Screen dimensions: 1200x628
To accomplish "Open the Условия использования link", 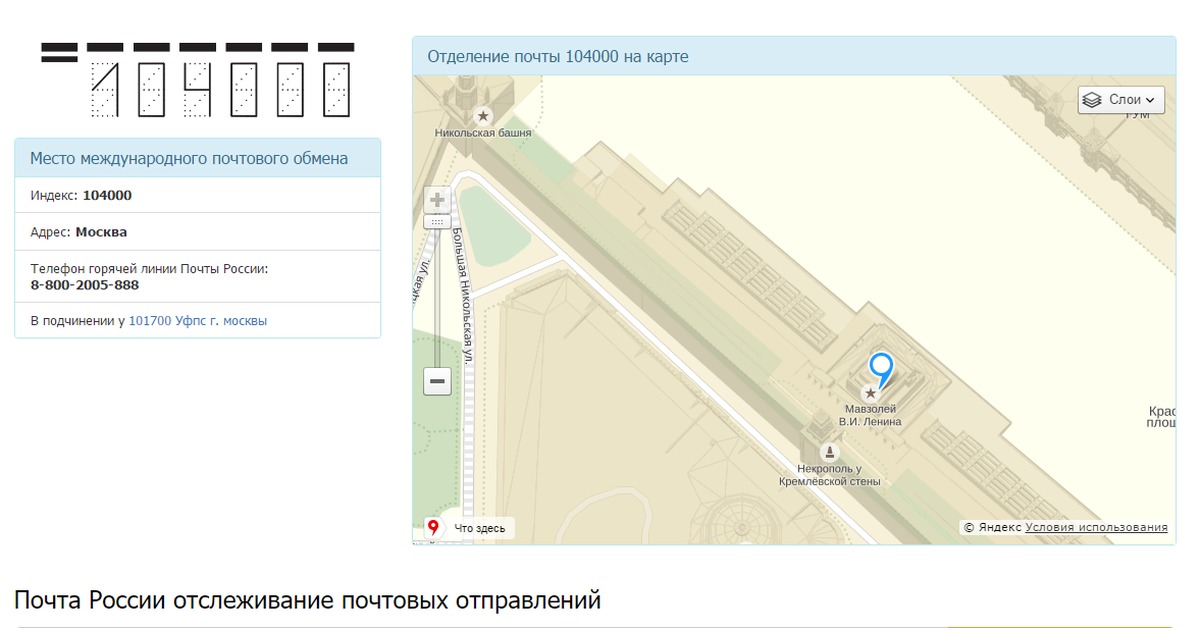I will pos(1096,528).
